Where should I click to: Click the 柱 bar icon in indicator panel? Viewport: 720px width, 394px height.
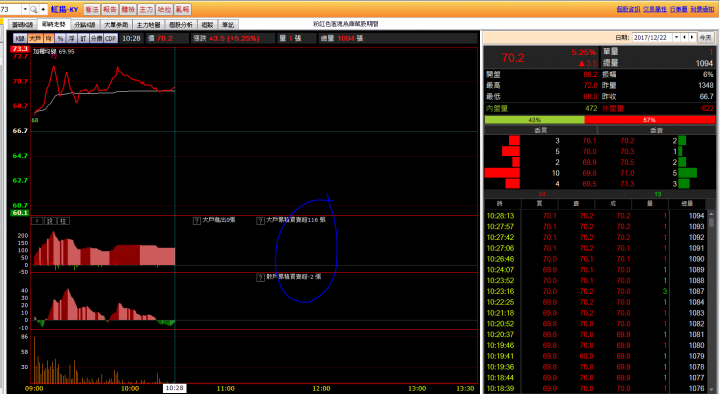pos(63,221)
